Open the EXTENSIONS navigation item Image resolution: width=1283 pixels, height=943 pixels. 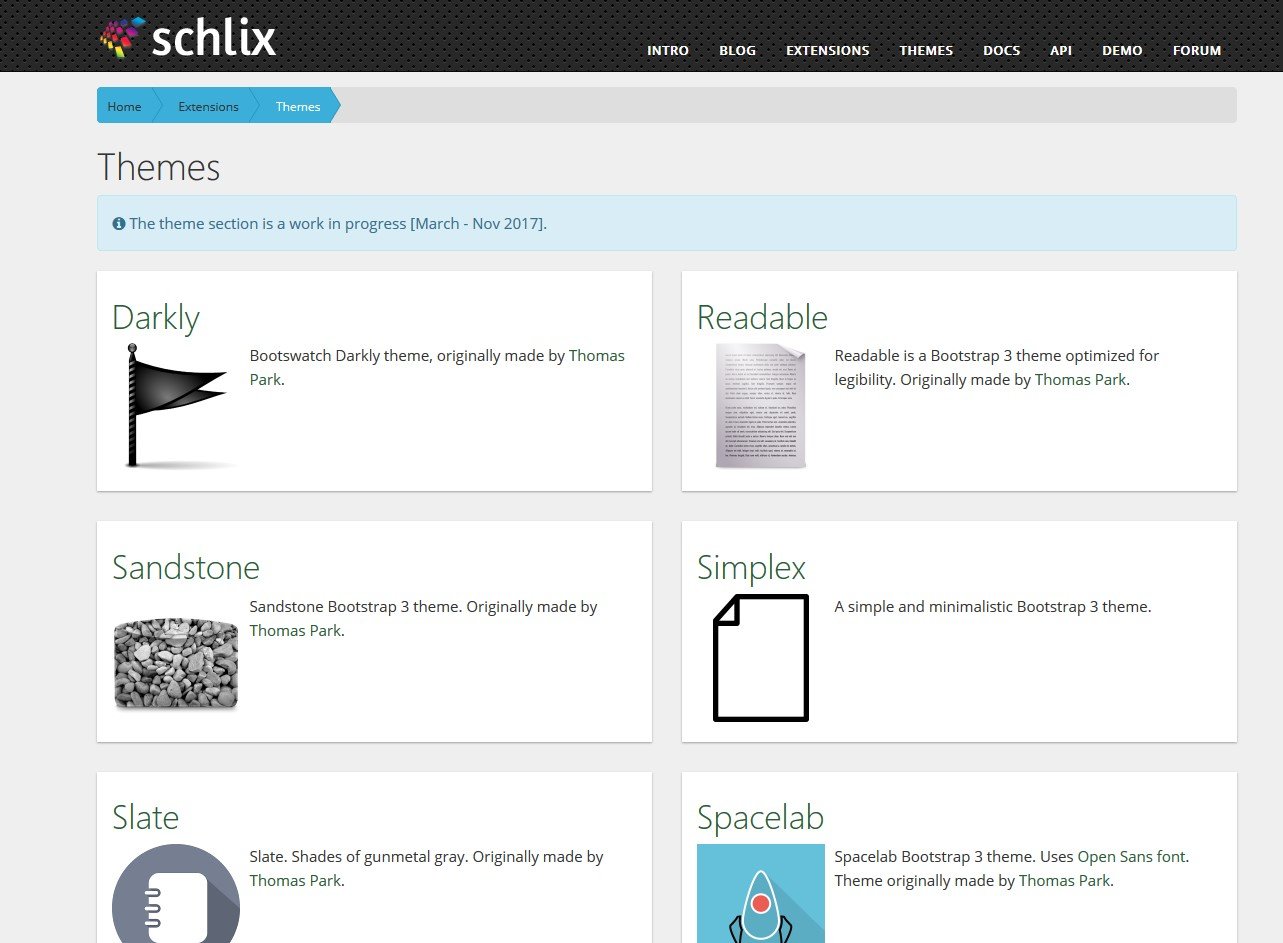(827, 50)
